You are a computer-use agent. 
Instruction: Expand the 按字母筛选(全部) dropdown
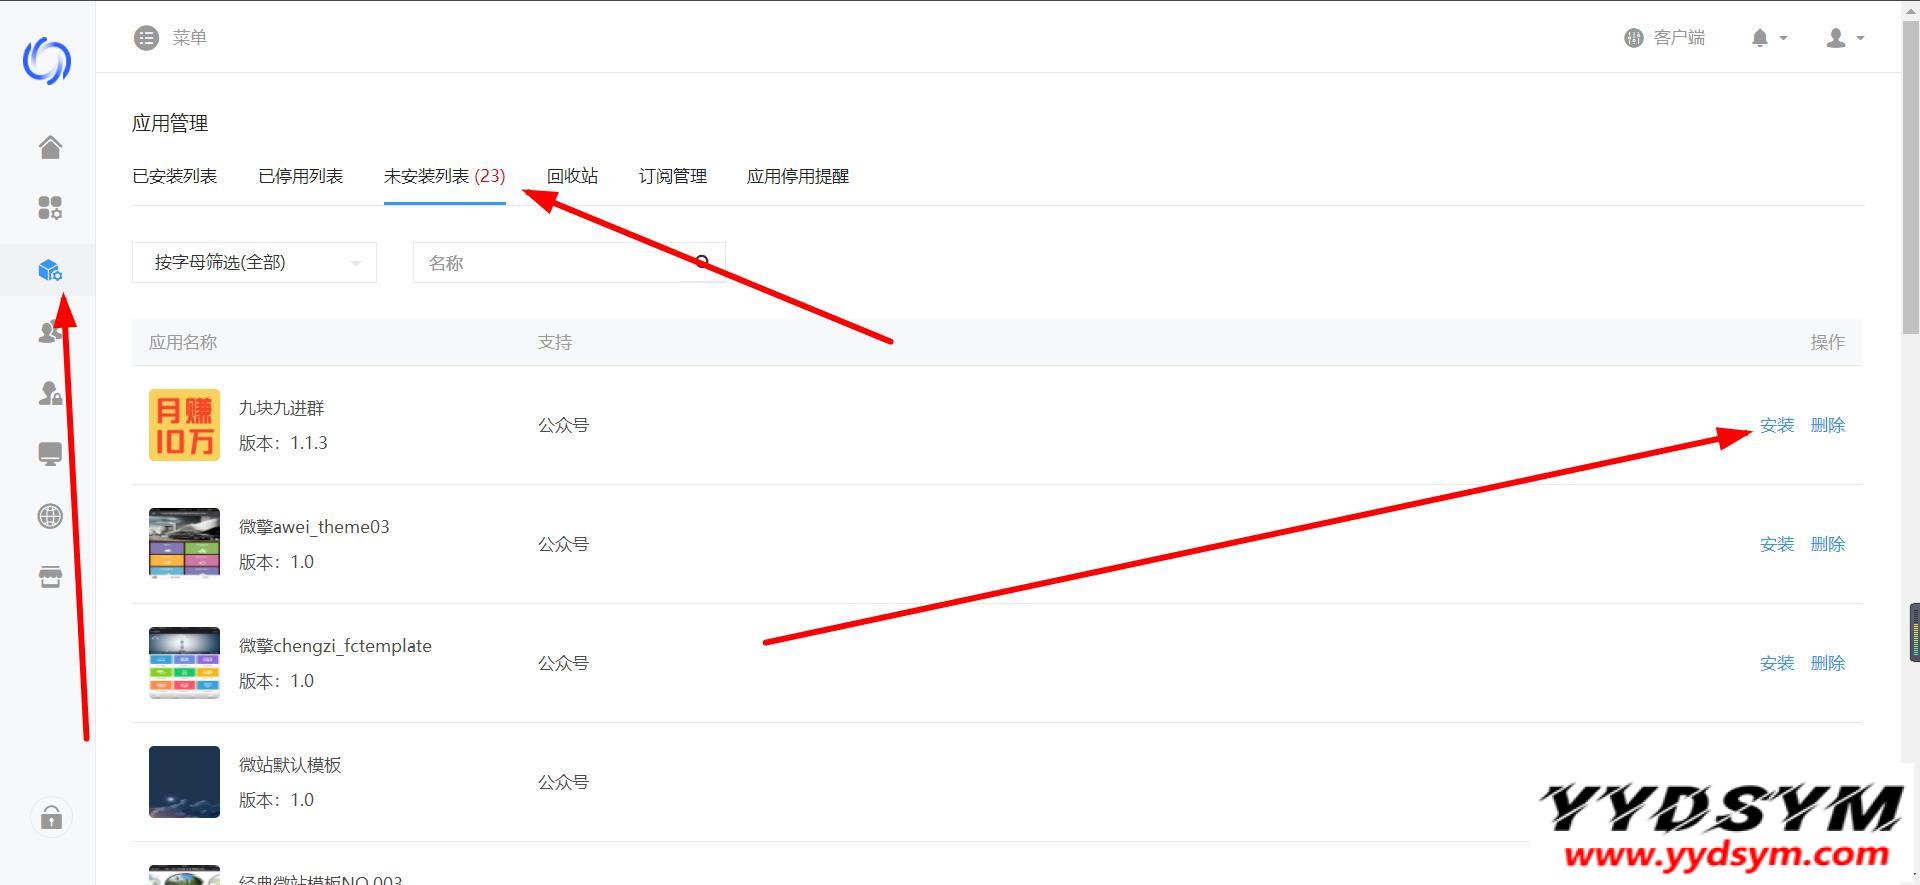[x=254, y=262]
